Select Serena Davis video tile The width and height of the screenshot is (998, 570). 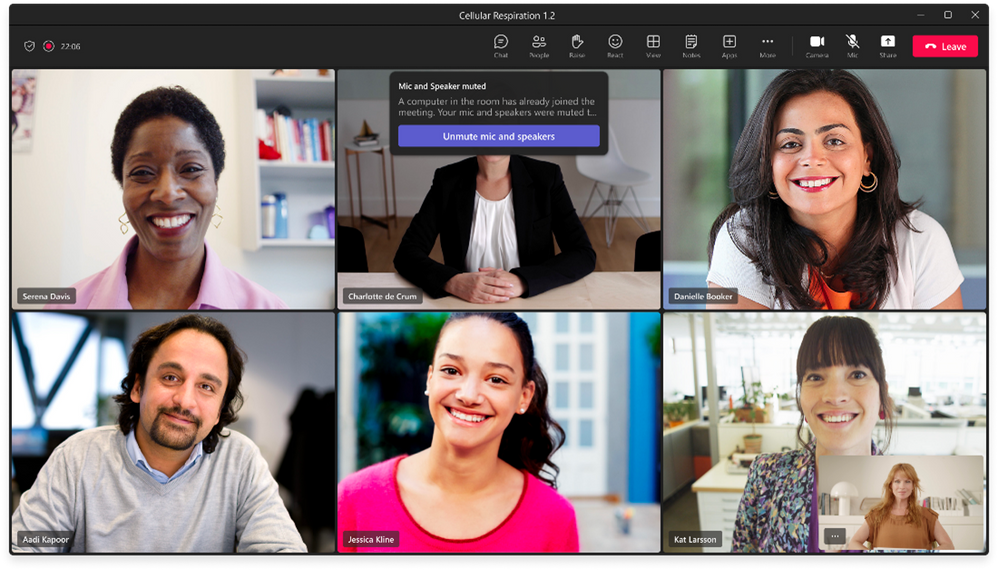173,189
